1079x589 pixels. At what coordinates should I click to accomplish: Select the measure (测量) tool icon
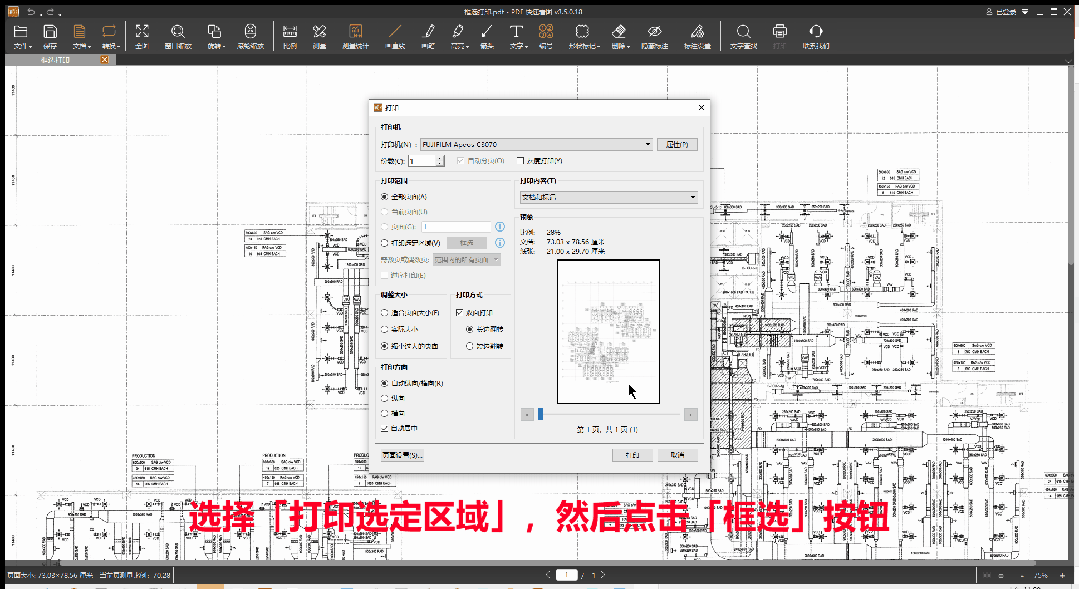(319, 32)
